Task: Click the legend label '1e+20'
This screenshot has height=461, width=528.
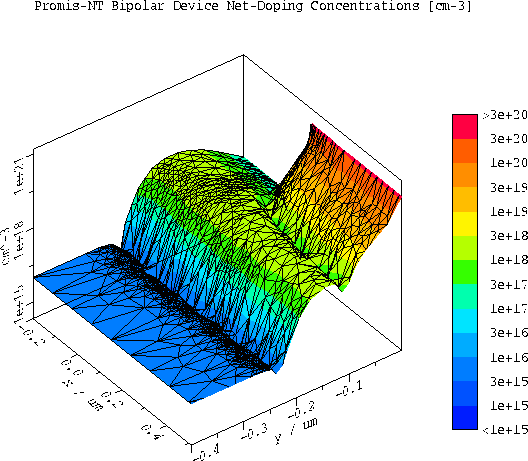Action: [508, 163]
